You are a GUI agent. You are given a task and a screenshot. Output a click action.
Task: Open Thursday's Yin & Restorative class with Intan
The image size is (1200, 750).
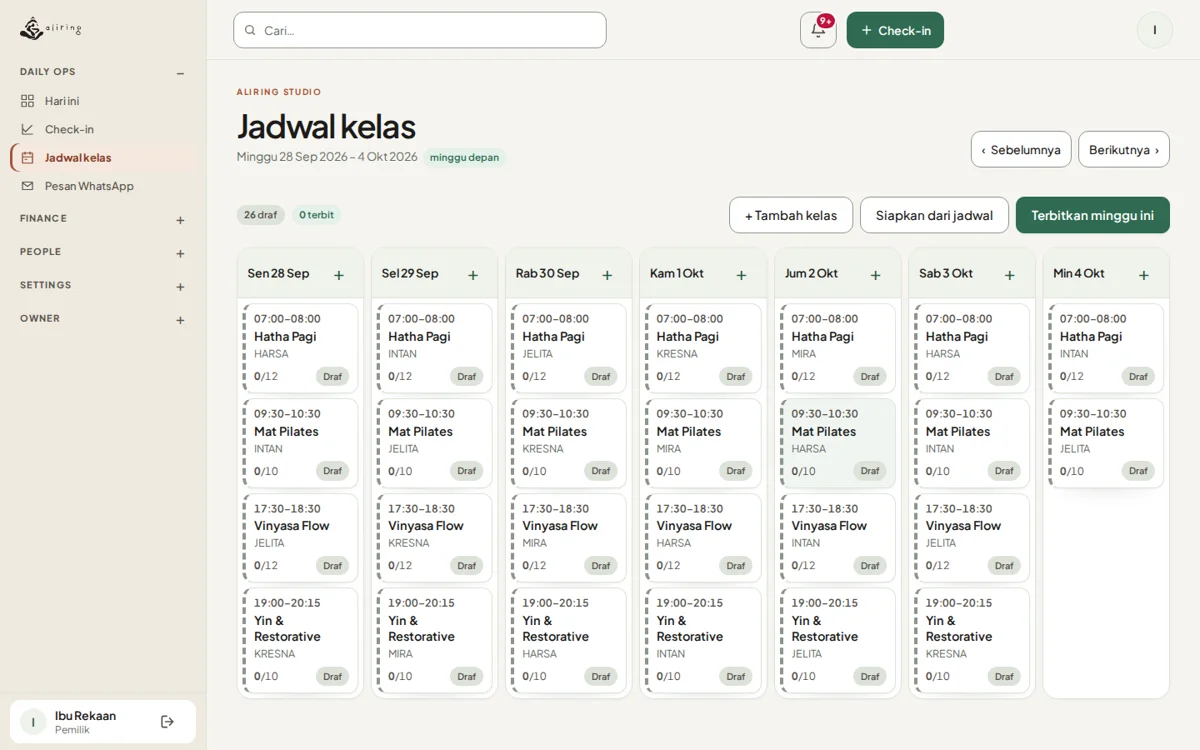tap(703, 641)
